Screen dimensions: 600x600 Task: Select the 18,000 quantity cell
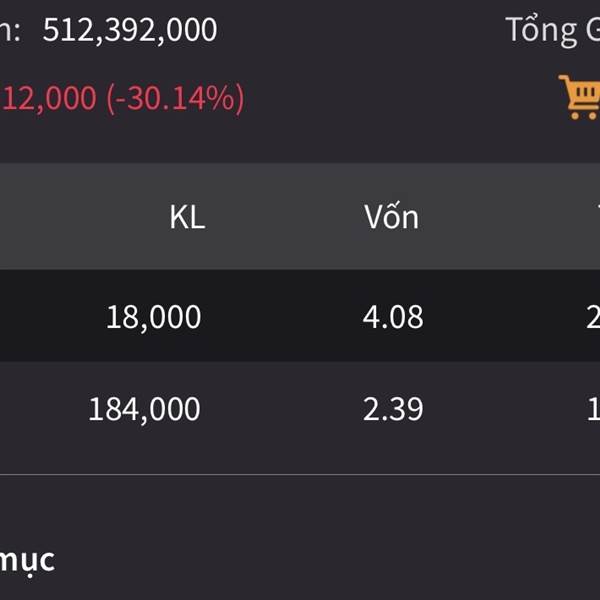point(153,317)
